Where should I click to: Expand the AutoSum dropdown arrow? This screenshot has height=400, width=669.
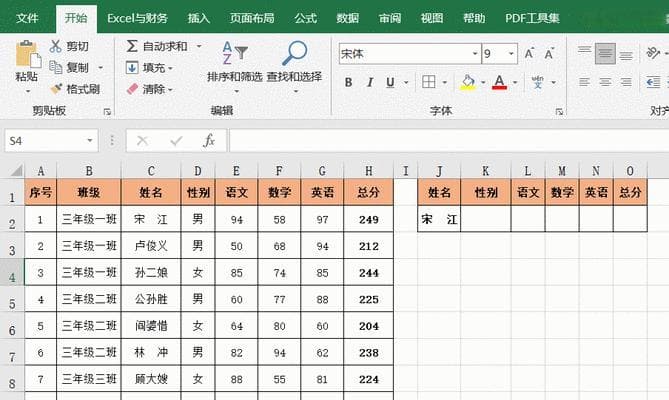pyautogui.click(x=199, y=46)
